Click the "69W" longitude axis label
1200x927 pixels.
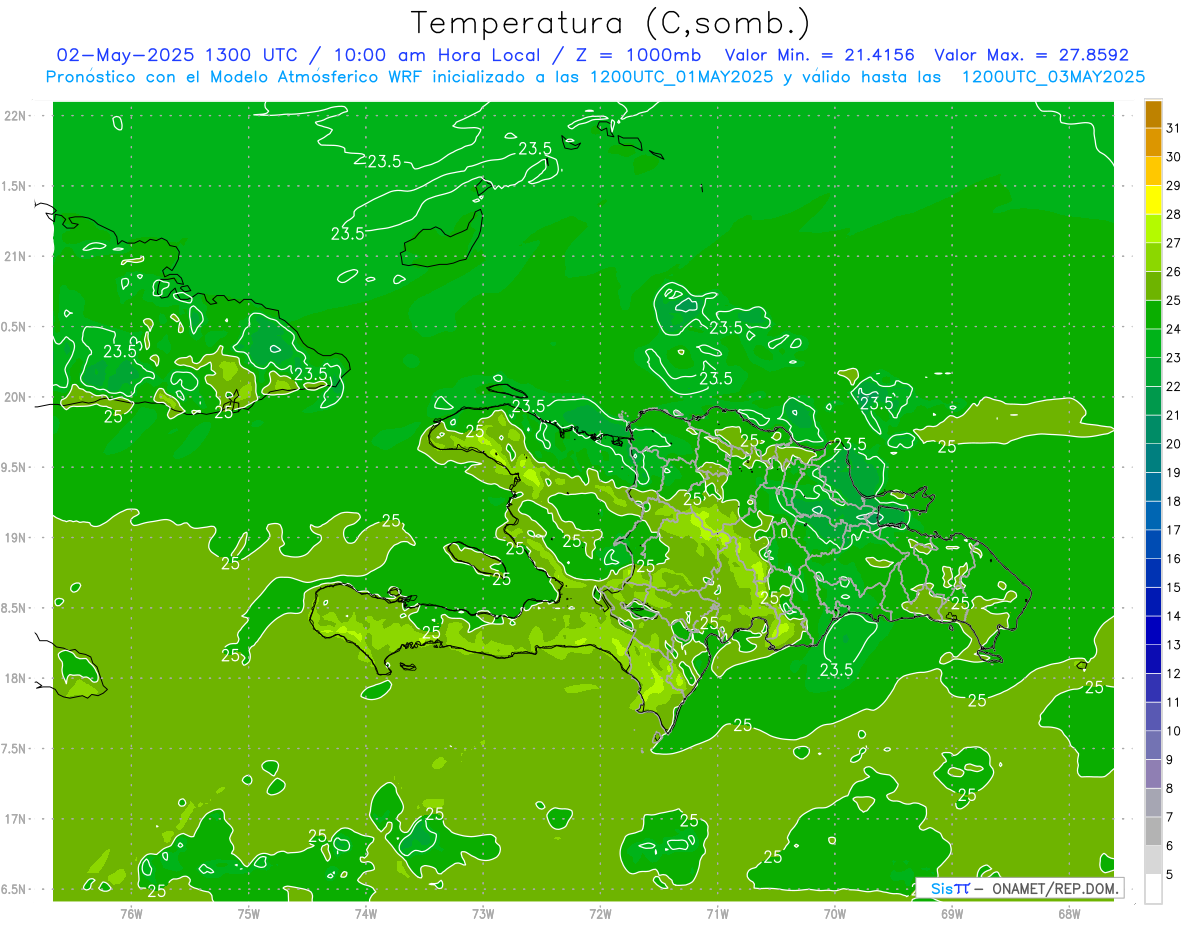tap(952, 913)
